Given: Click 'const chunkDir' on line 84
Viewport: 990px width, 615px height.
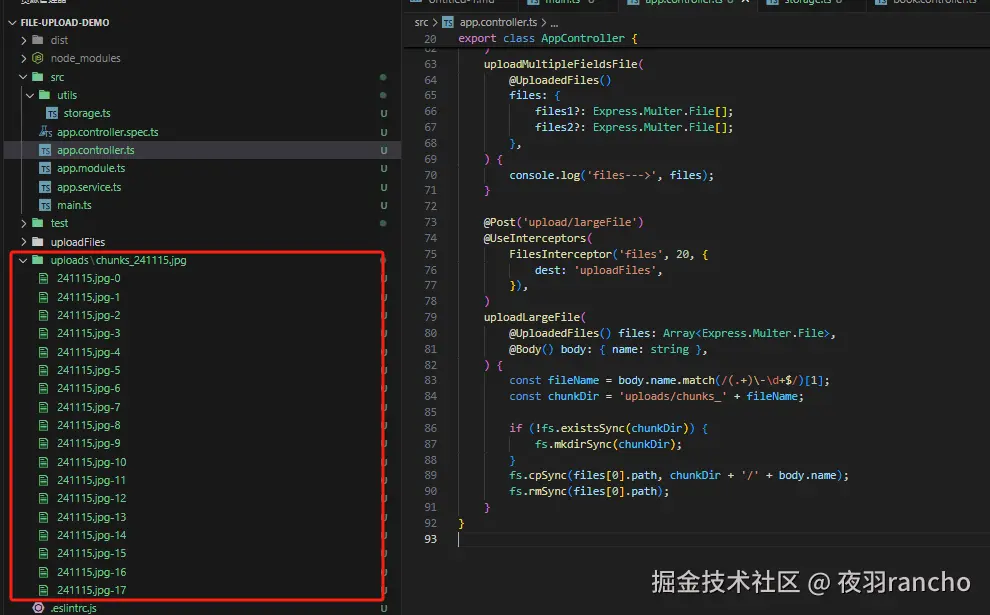Looking at the screenshot, I should coord(554,397).
